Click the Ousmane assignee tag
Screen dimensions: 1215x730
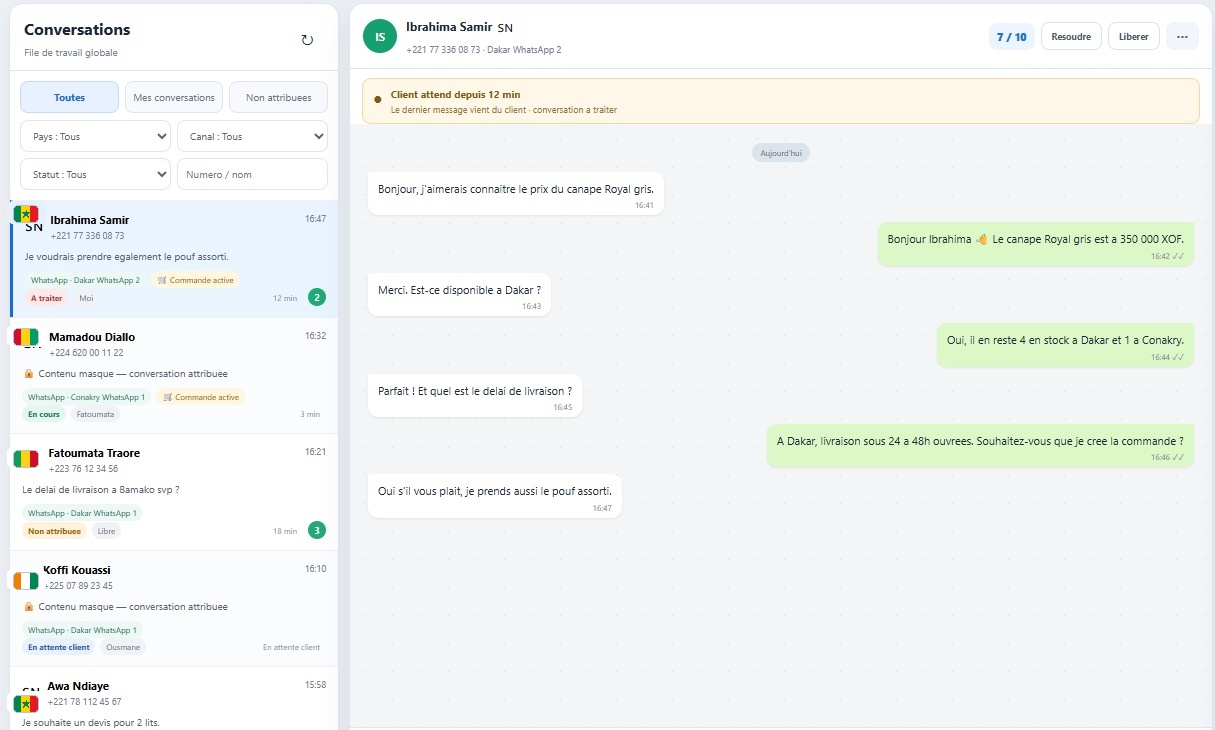123,647
